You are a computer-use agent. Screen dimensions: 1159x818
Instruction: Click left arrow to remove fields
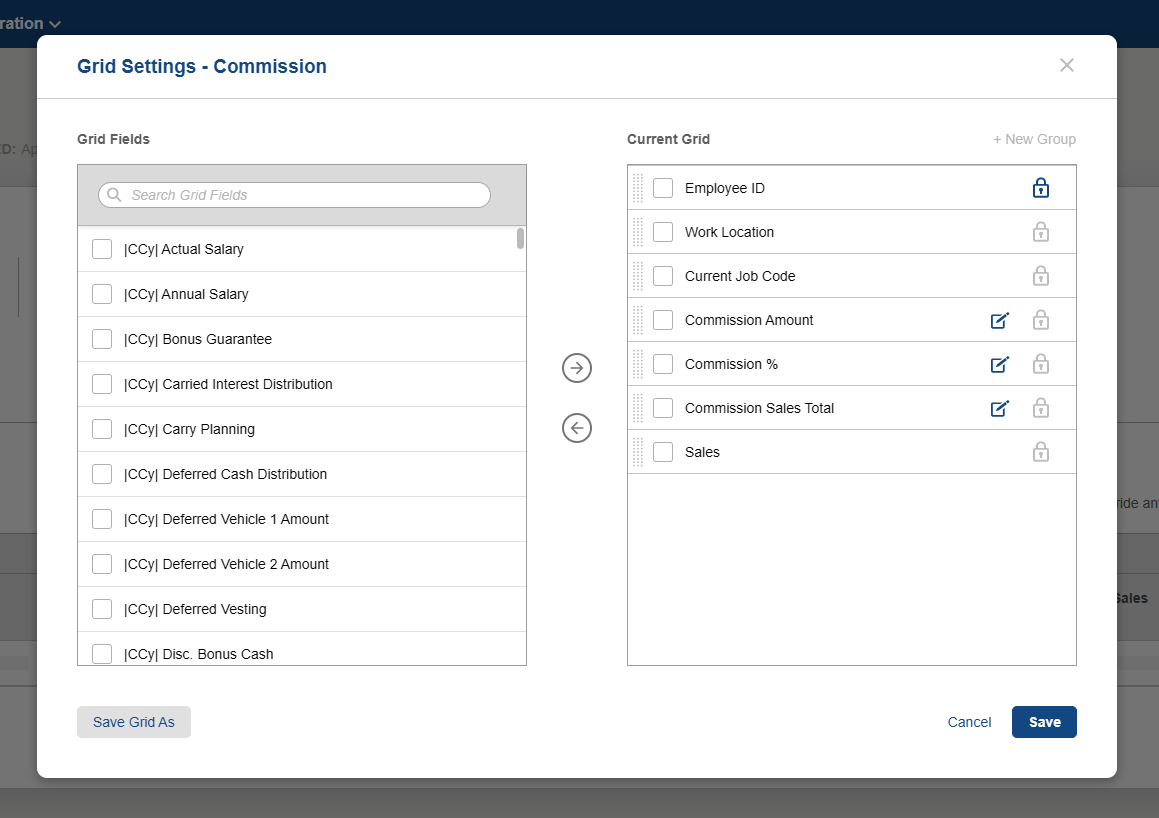pos(577,429)
